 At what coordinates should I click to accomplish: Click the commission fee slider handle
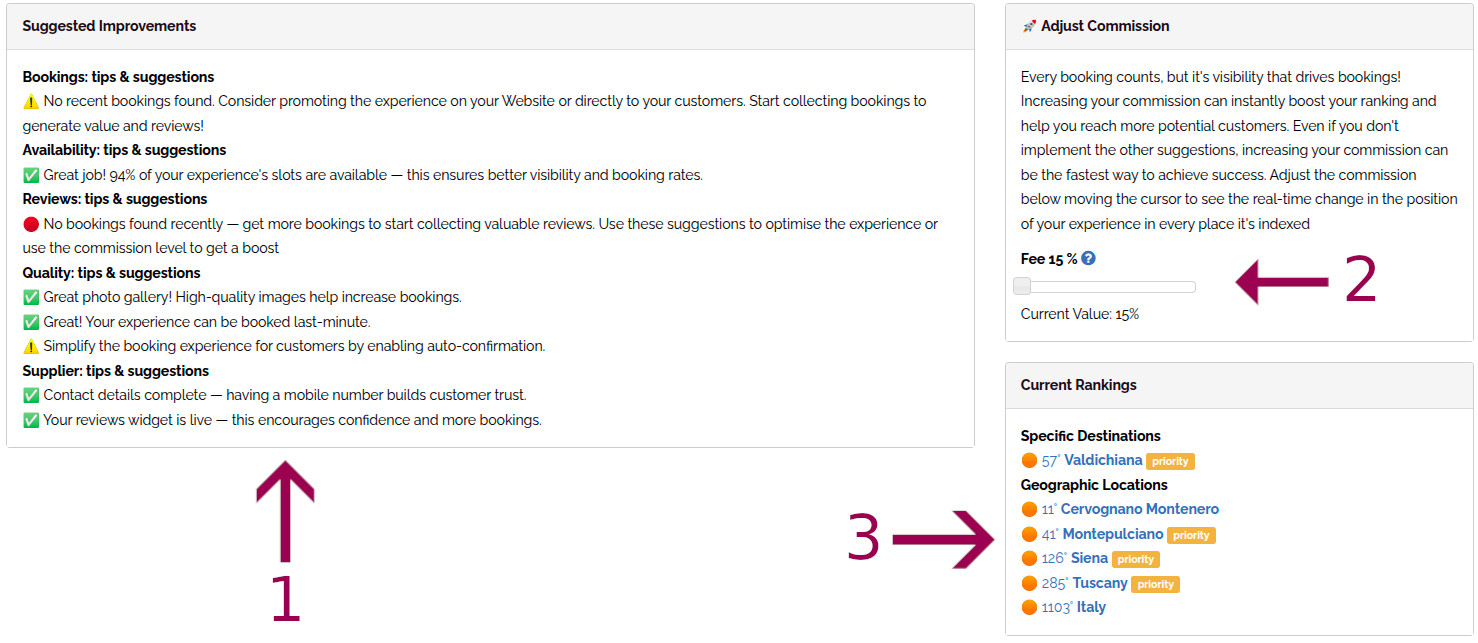[1022, 287]
